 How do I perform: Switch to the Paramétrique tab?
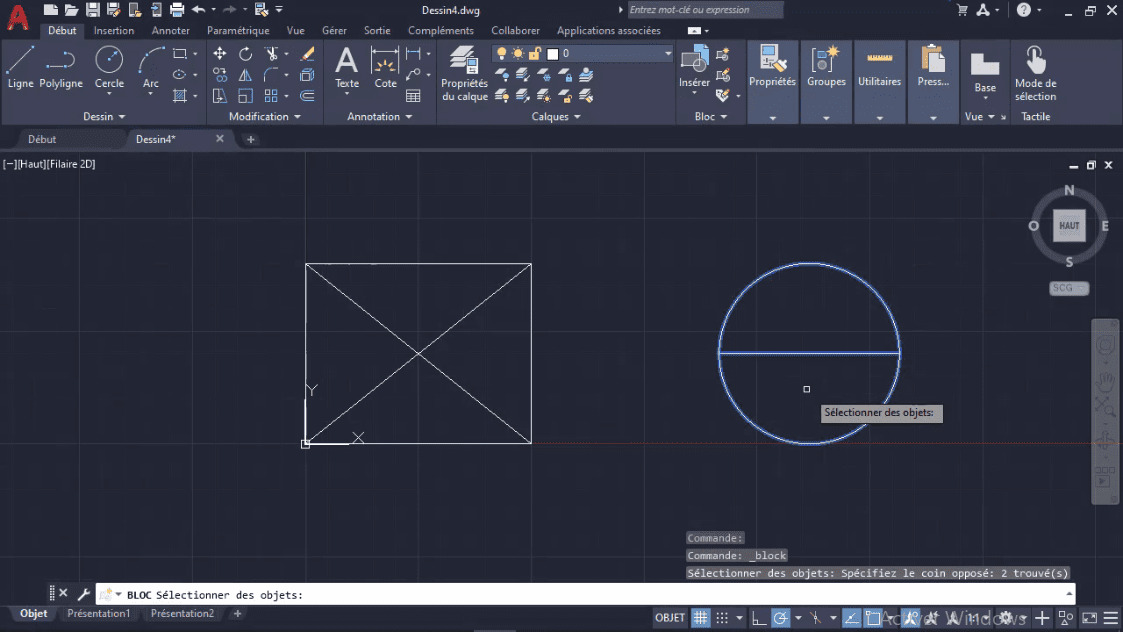[238, 31]
